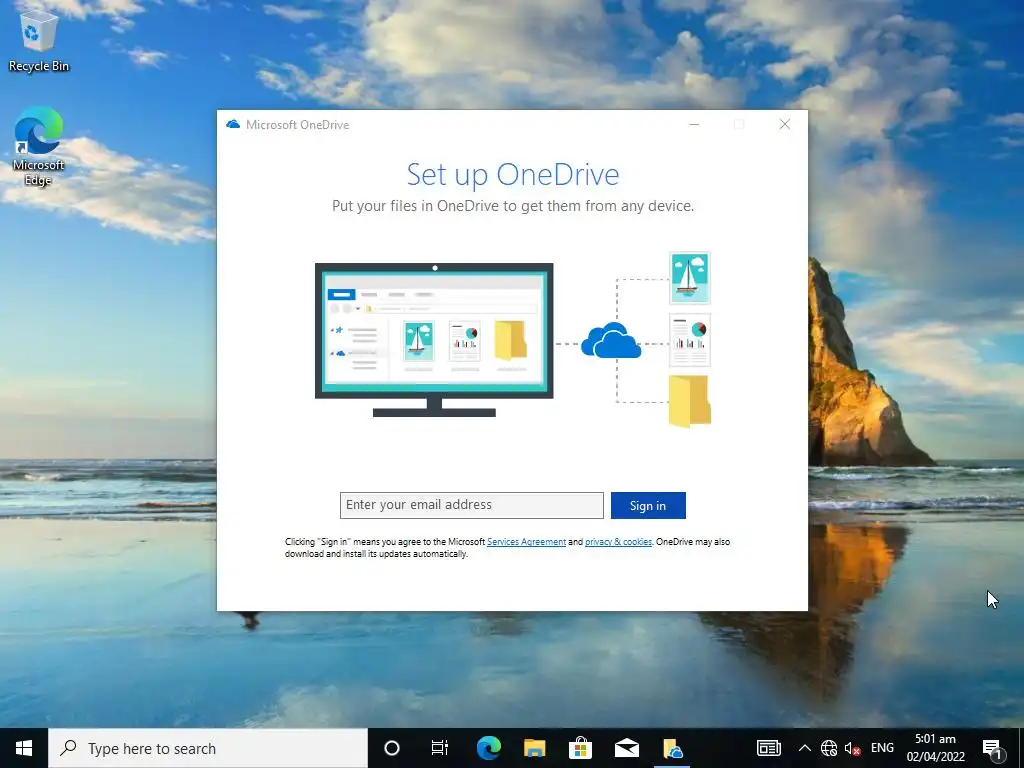This screenshot has width=1024, height=768.
Task: Close the Microsoft OneDrive window
Action: coord(785,124)
